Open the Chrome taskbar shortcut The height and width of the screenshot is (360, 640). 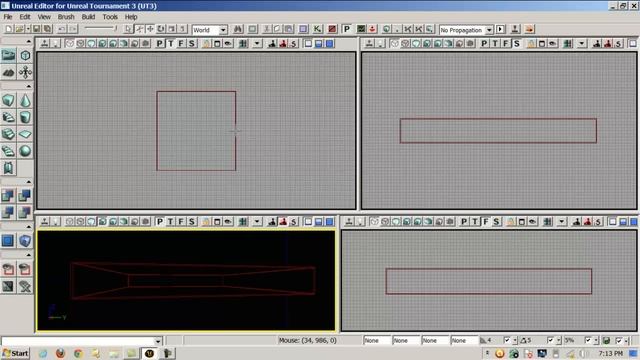[x=78, y=353]
